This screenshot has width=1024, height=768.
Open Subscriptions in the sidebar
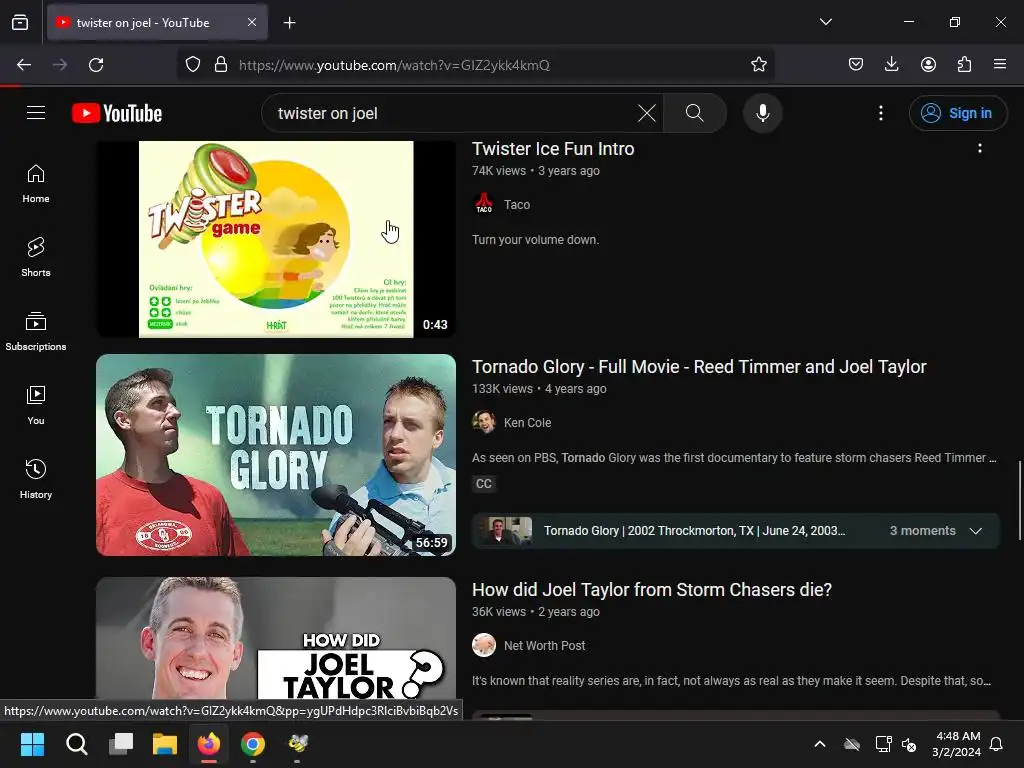[36, 331]
